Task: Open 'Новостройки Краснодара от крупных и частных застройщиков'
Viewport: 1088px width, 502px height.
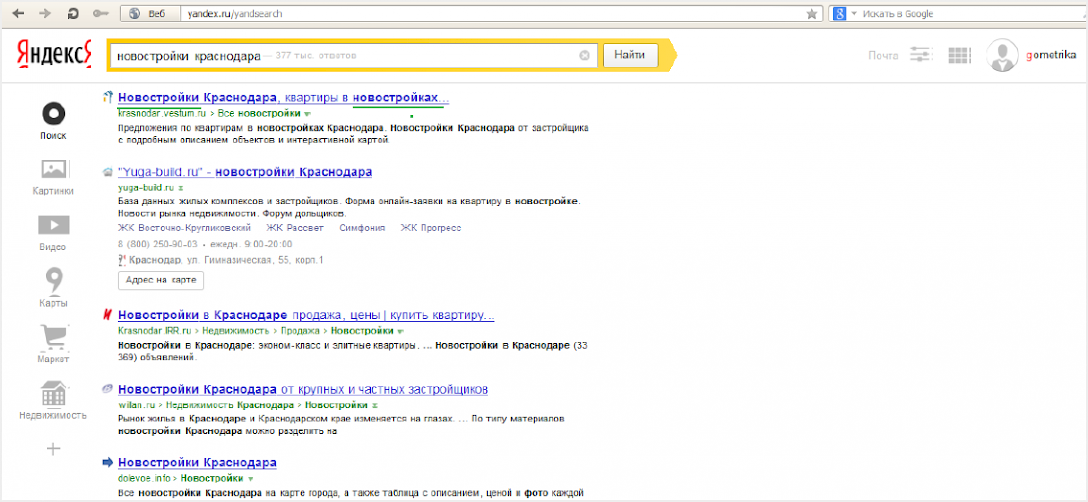Action: pyautogui.click(x=303, y=389)
